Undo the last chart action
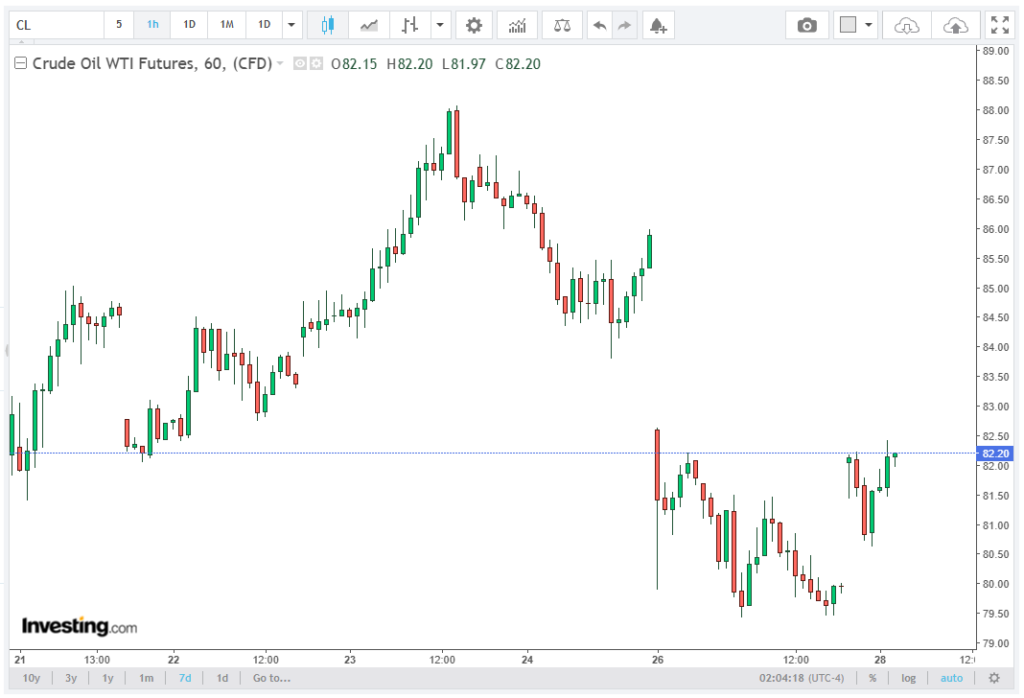Screen dimensions: 1024x698 point(600,25)
